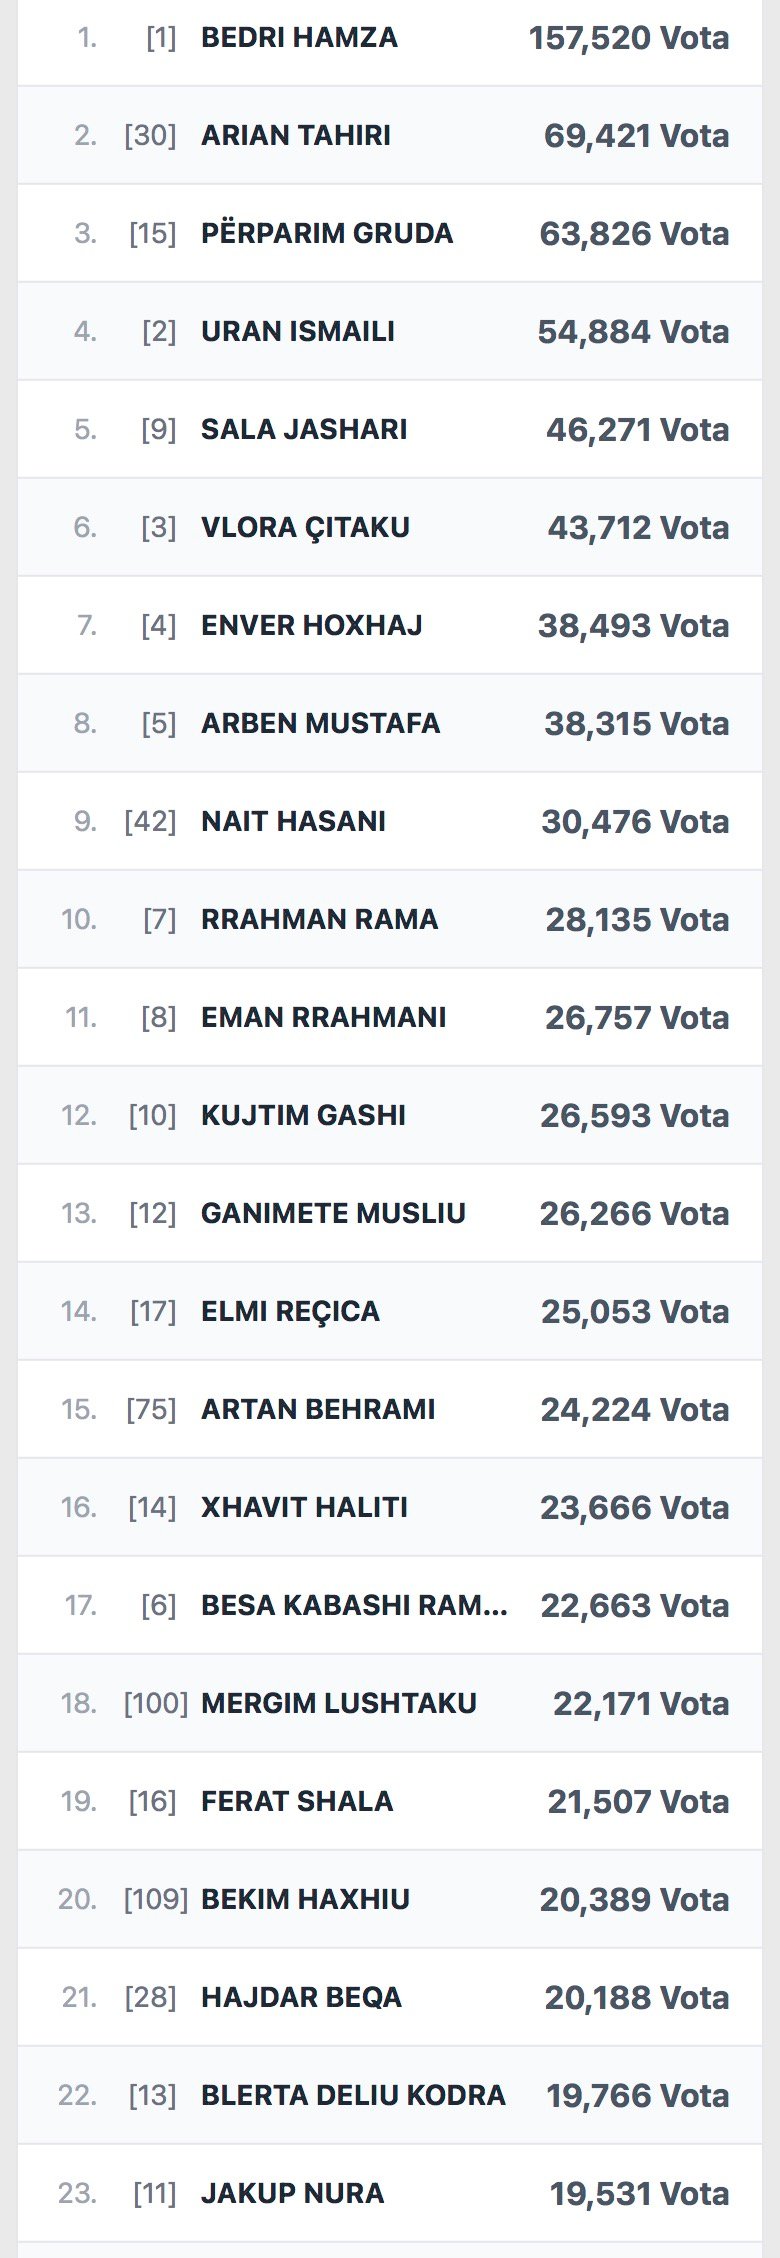Click VLORA ÇITAKU in the ranking
Viewport: 780px width, 2258px height.
305,528
